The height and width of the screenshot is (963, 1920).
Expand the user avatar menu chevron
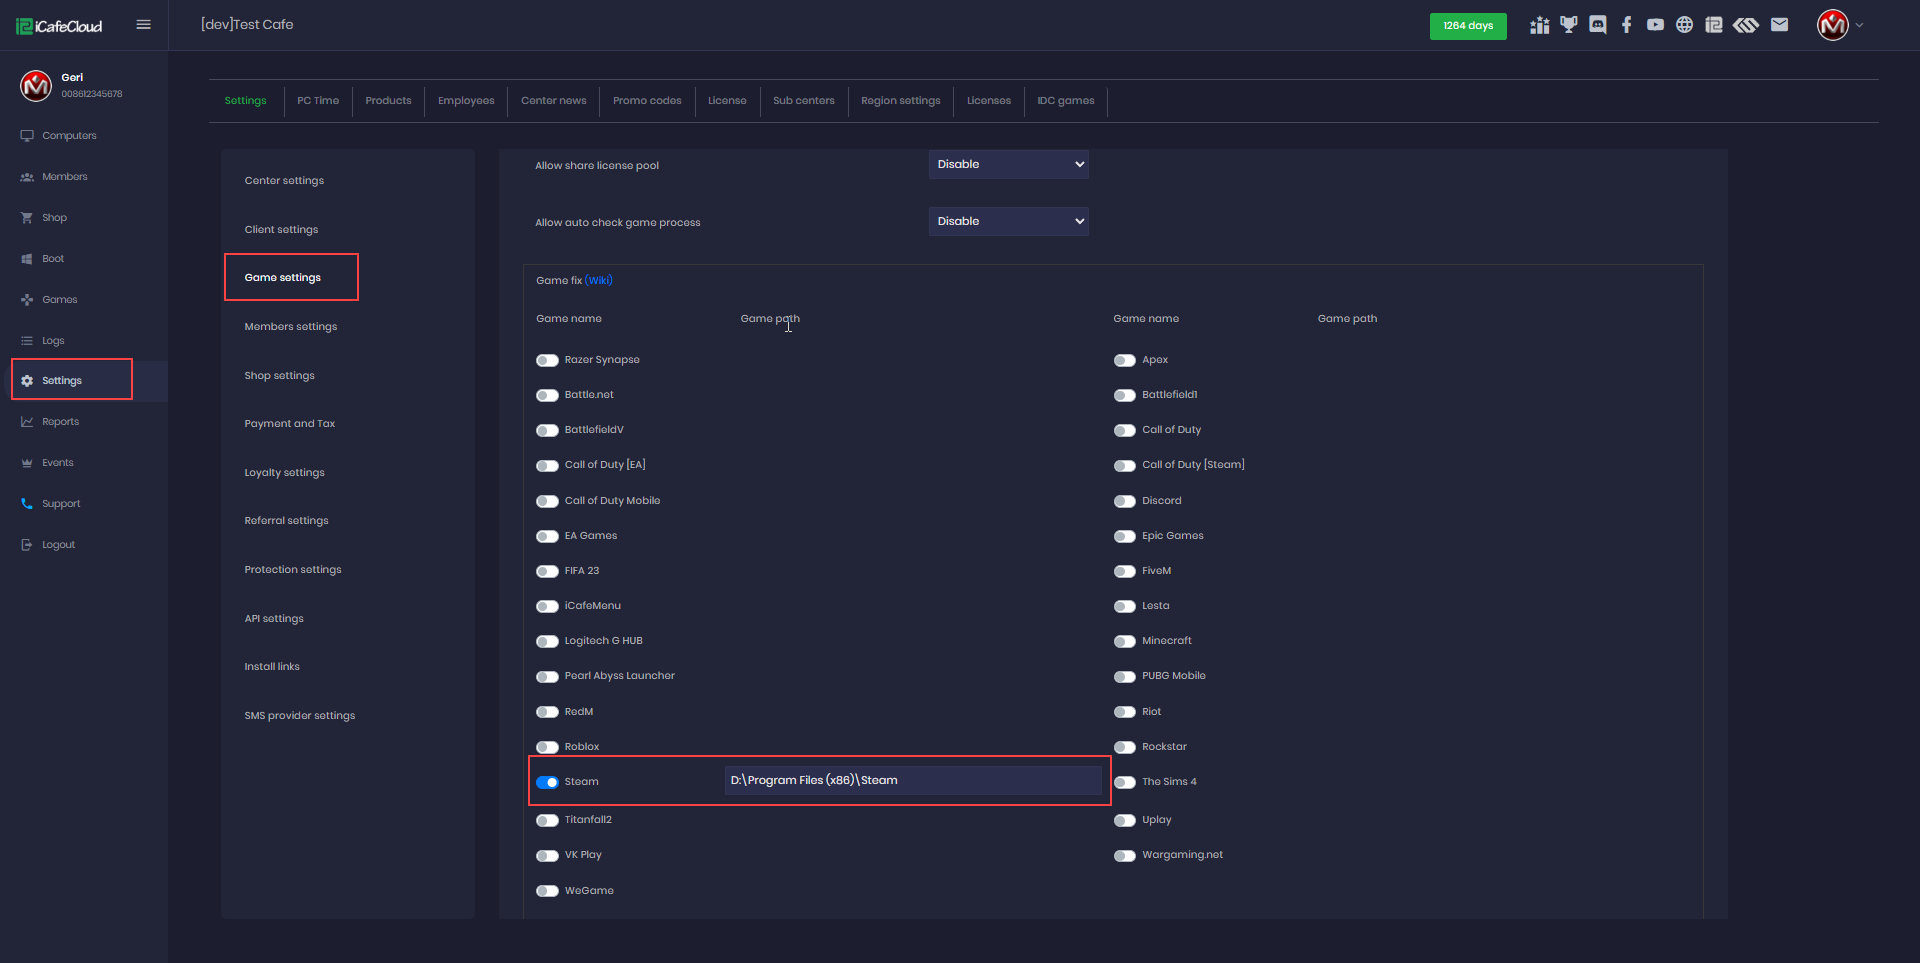click(1859, 26)
